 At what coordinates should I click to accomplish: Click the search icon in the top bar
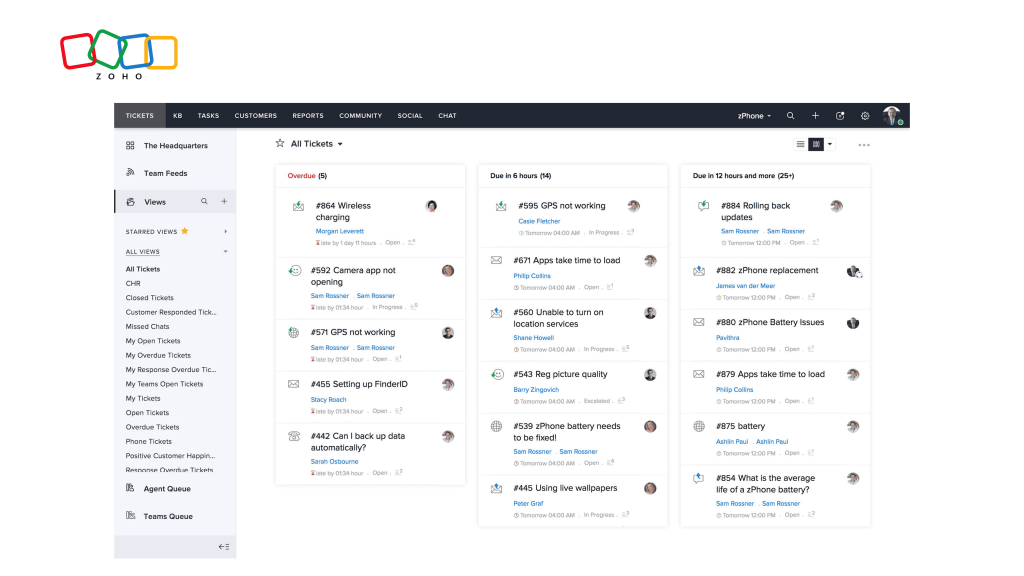coord(790,115)
